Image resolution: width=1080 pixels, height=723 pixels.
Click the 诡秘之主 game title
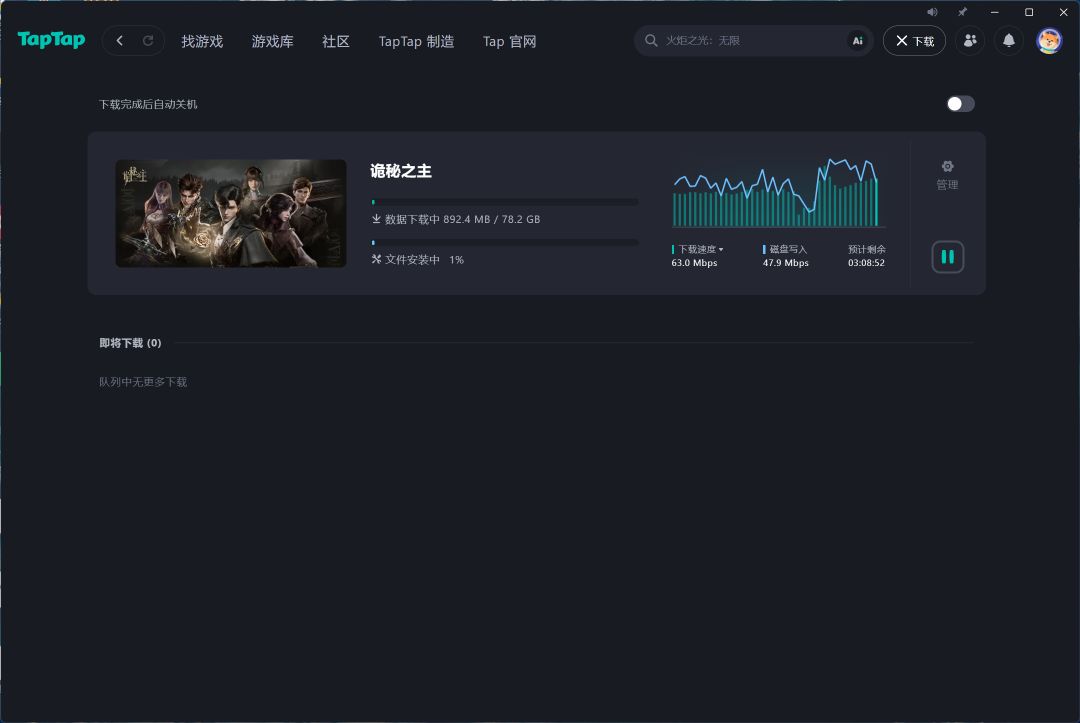click(401, 171)
